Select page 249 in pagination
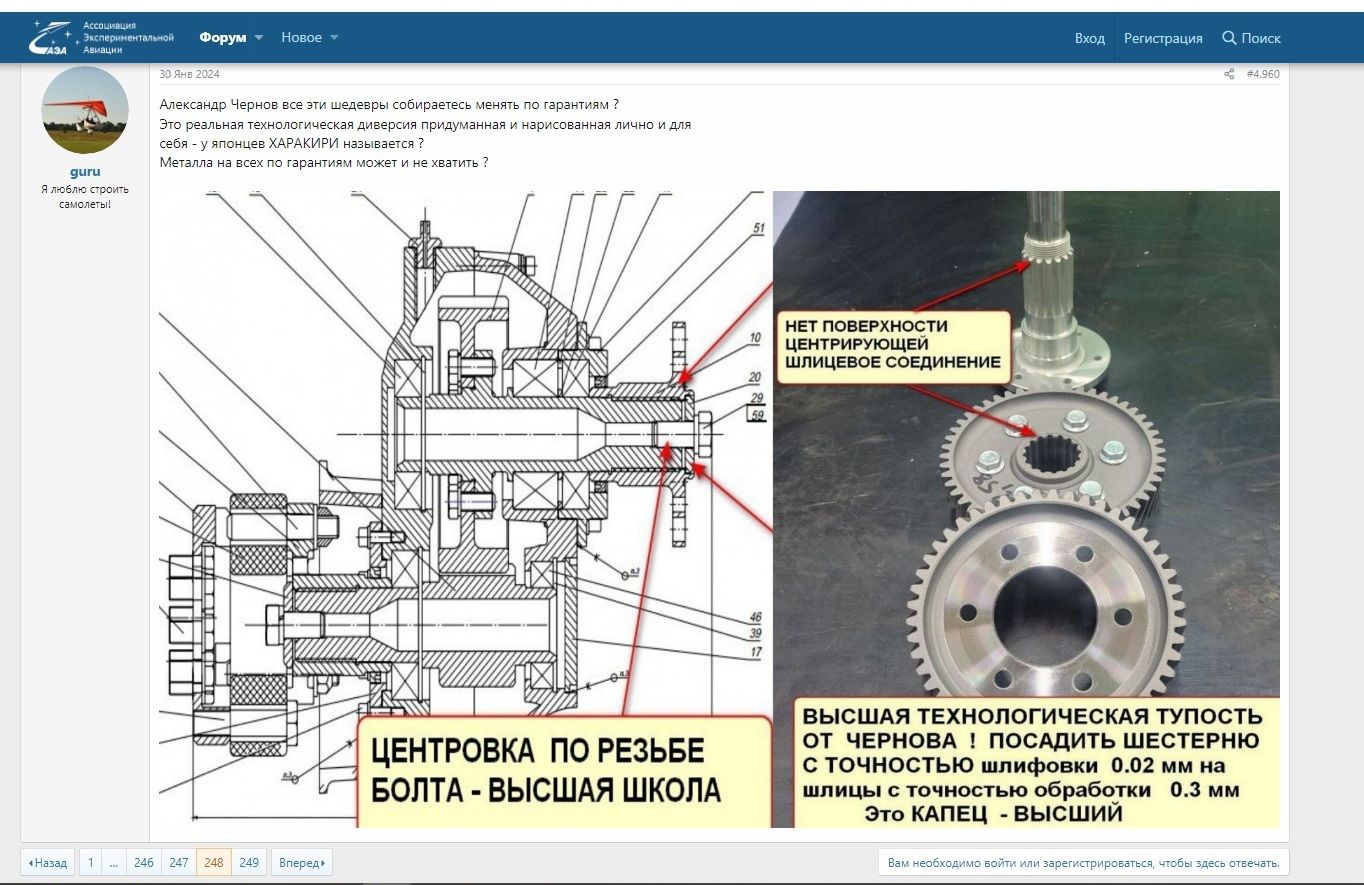 (248, 860)
